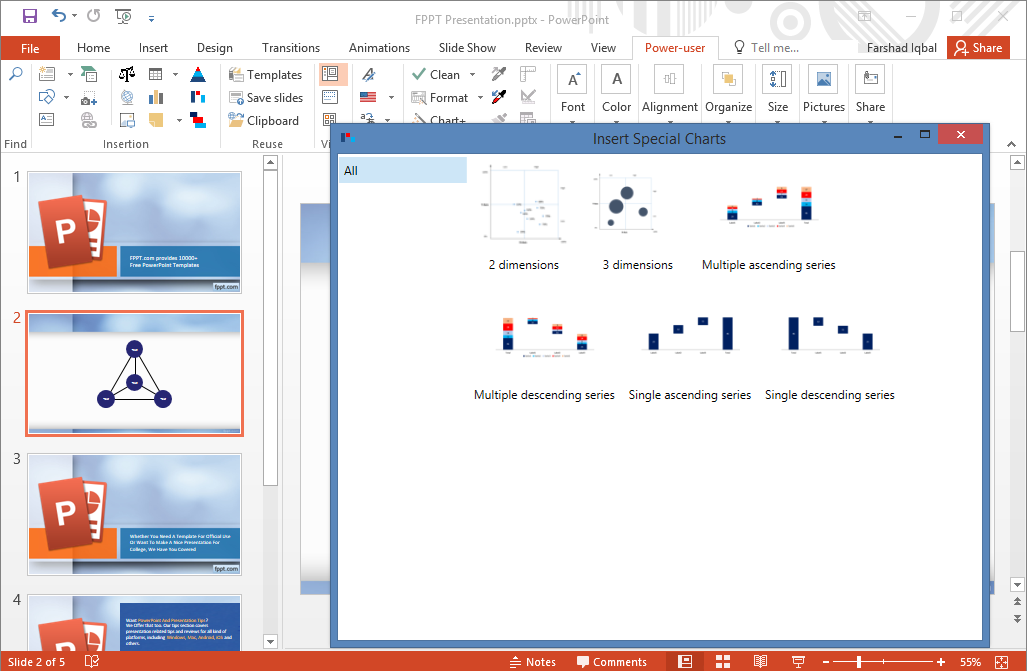1027x671 pixels.
Task: Click the eyedropper icon beside Format
Action: point(499,97)
